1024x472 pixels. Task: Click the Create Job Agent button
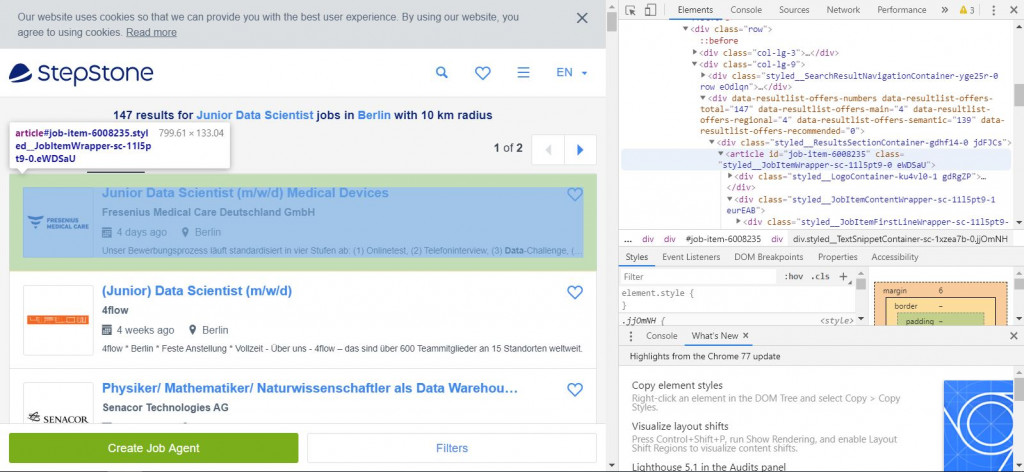click(153, 448)
